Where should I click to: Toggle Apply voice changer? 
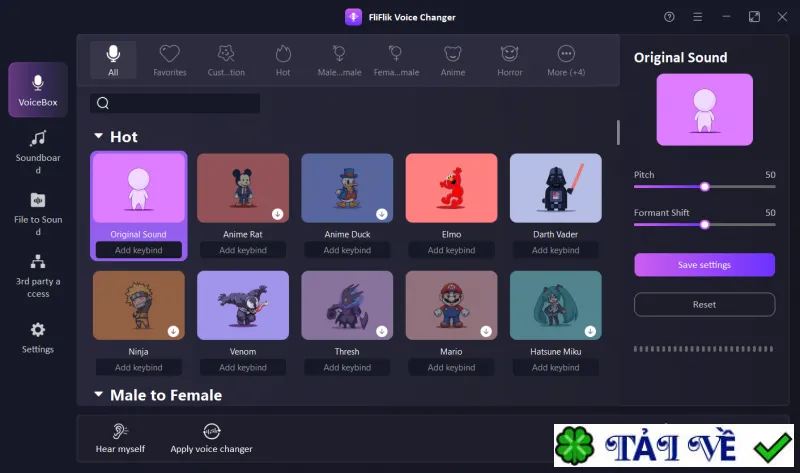211,438
